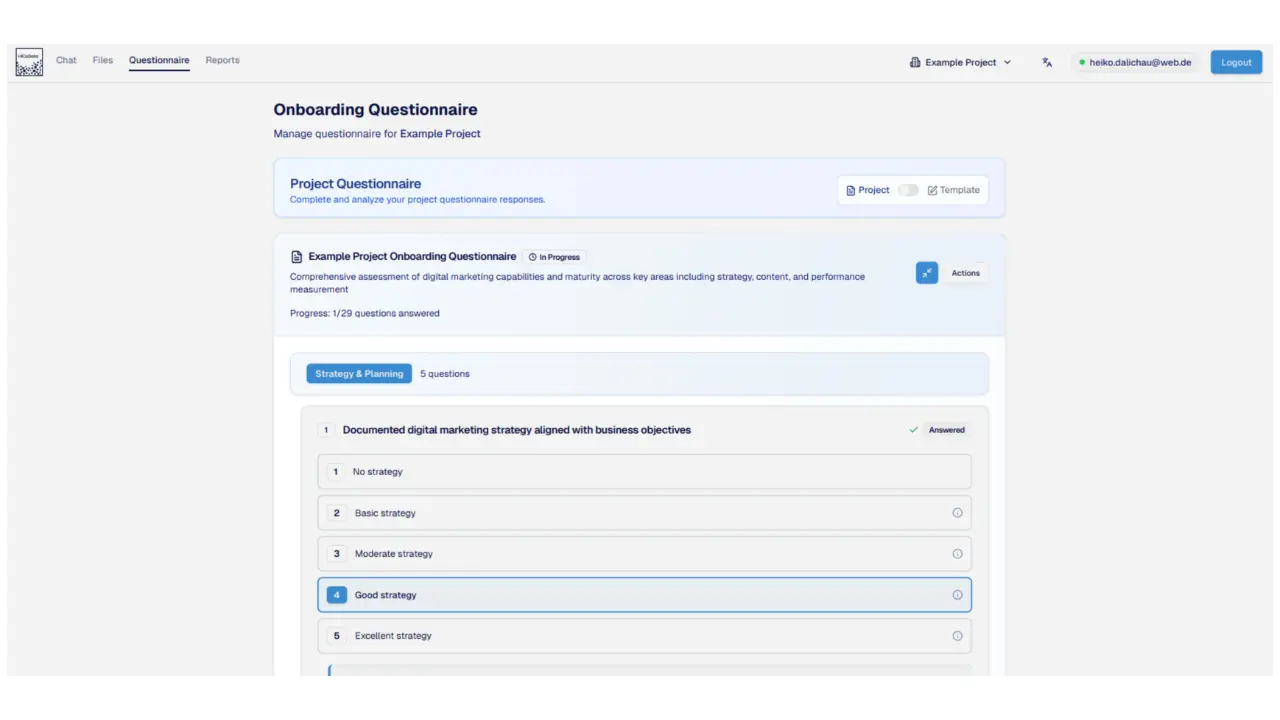Open the Actions menu
Image resolution: width=1280 pixels, height=720 pixels.
click(x=965, y=273)
